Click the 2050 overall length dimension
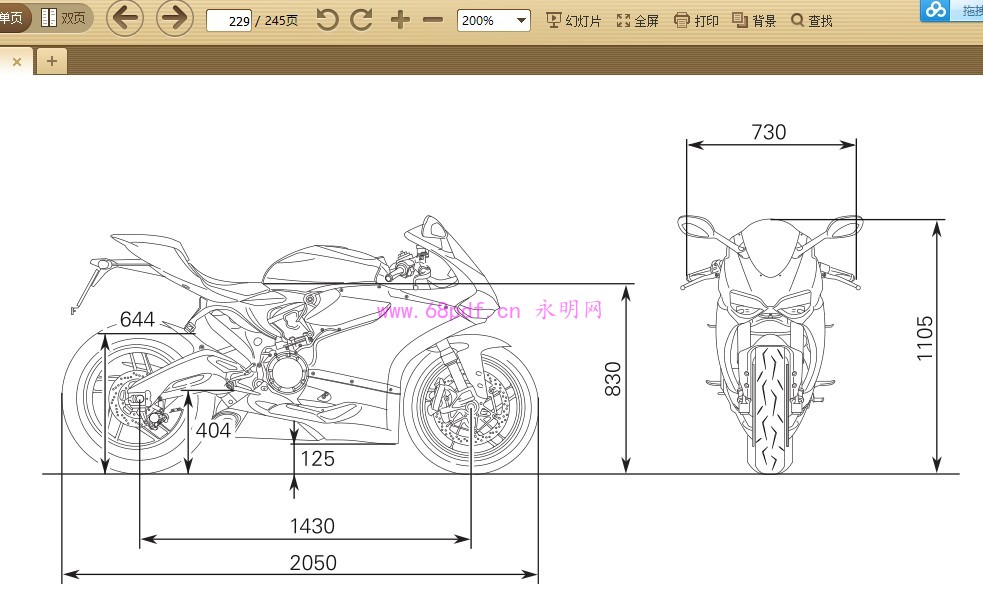 [x=313, y=563]
